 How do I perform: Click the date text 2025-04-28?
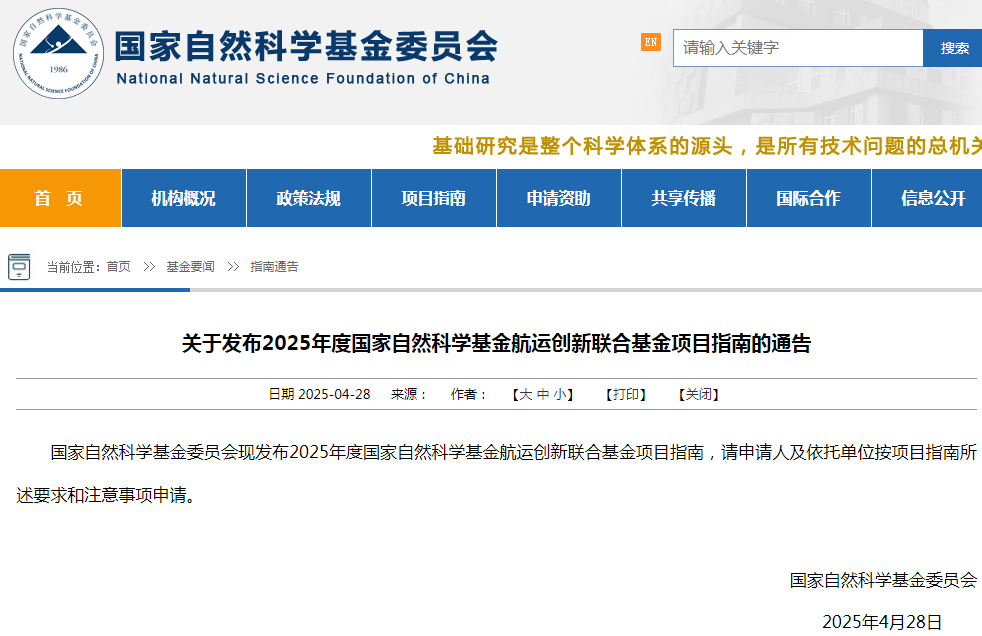[x=334, y=394]
